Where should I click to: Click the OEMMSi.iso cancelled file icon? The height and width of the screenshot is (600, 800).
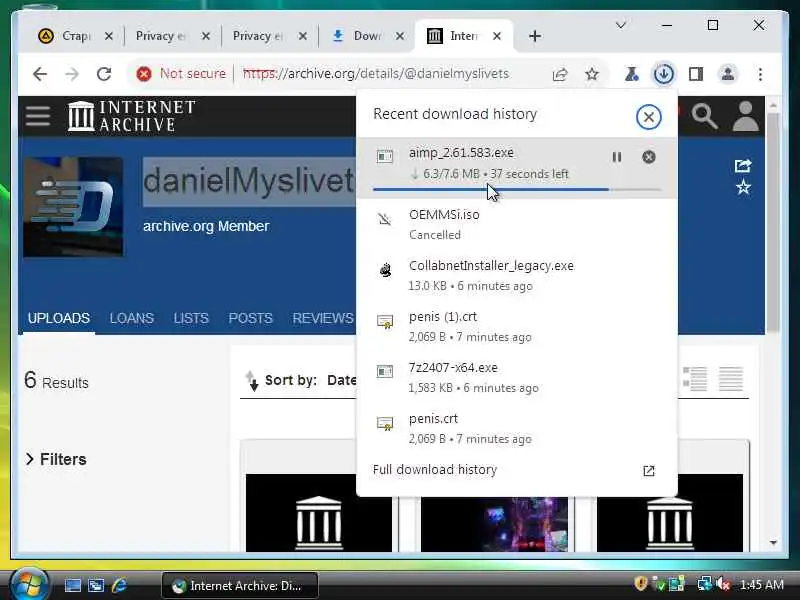(385, 219)
